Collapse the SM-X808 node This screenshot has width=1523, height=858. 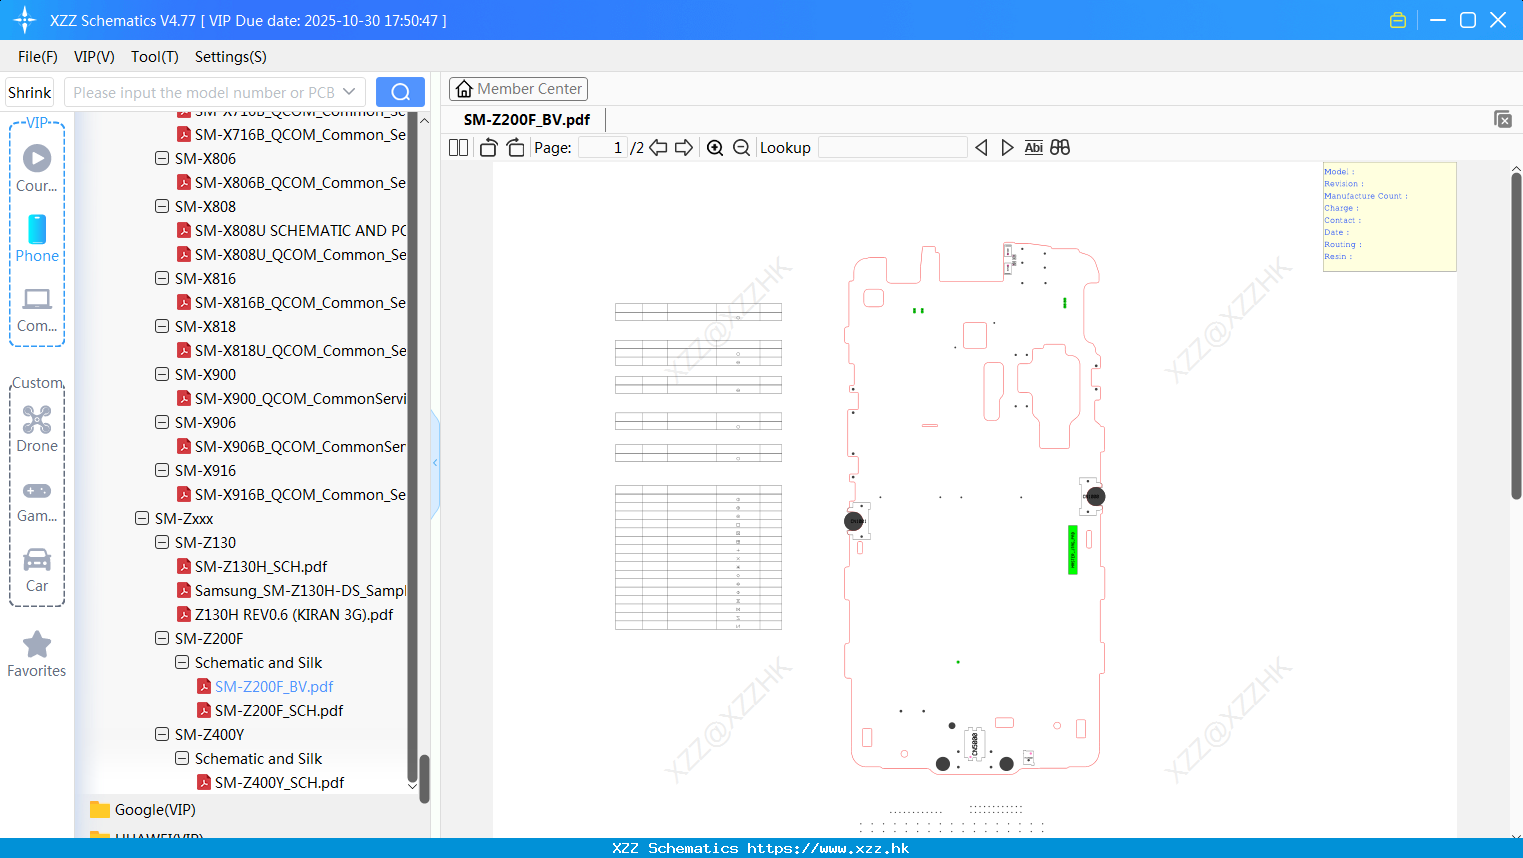162,206
